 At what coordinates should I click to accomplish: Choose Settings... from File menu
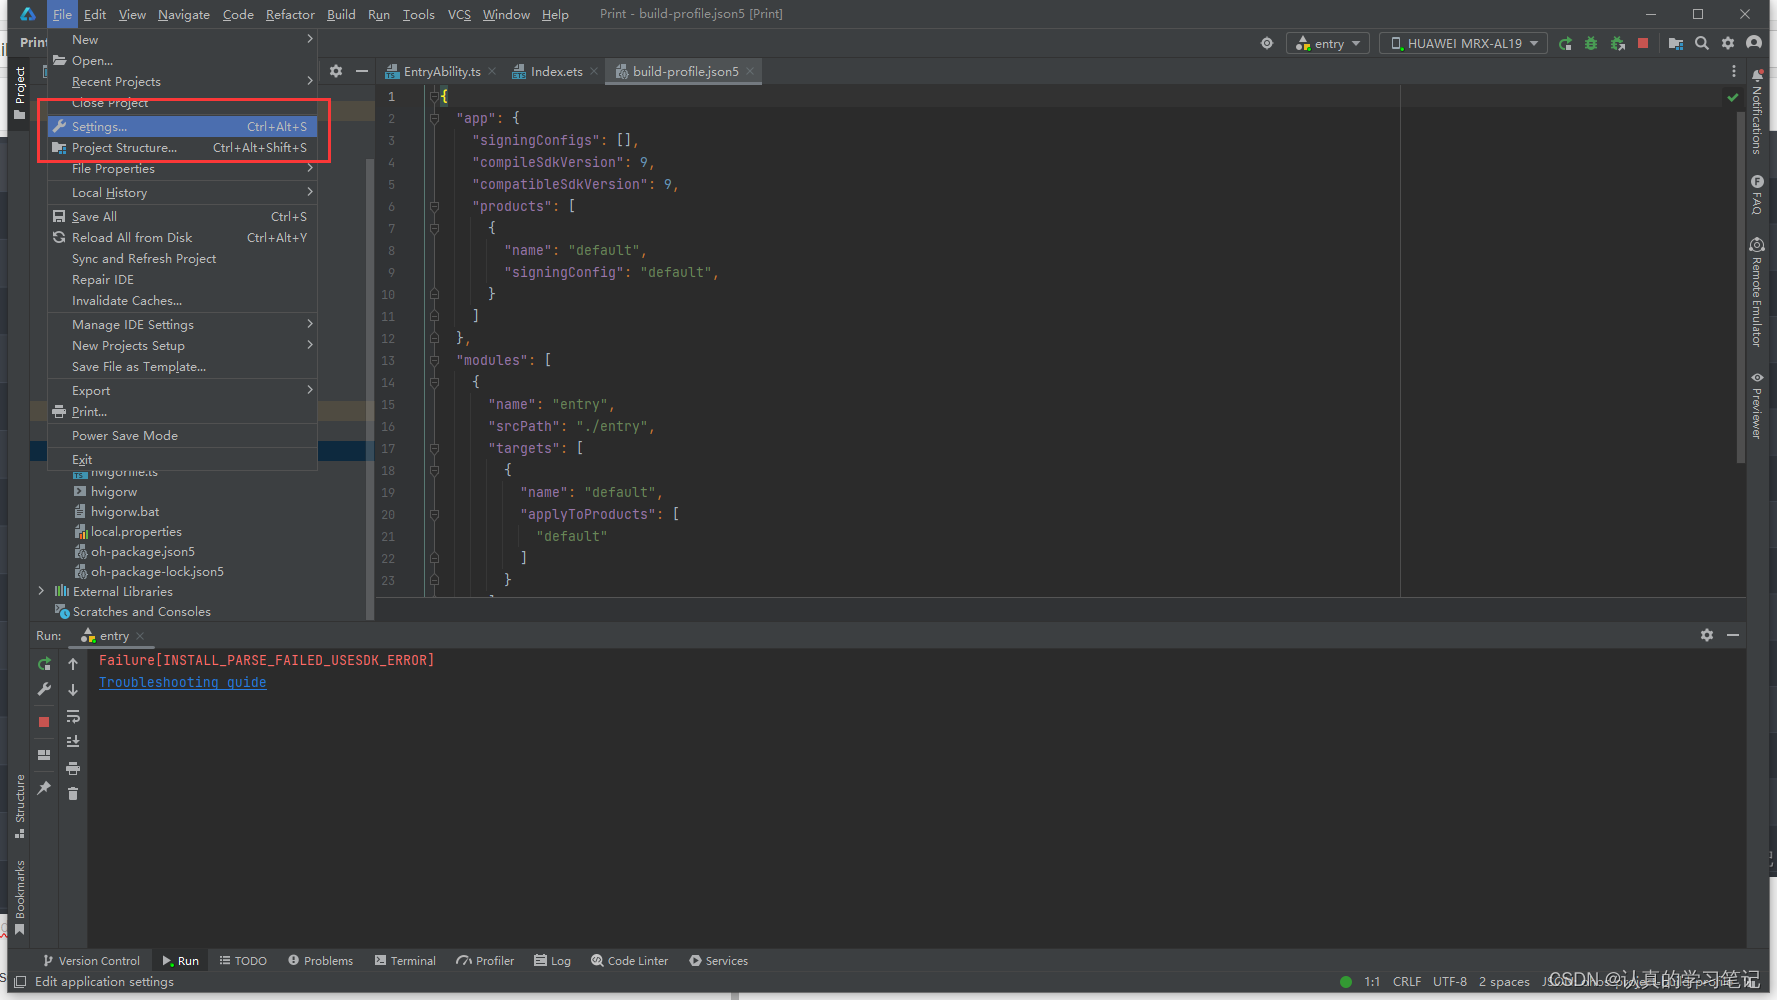pos(182,127)
